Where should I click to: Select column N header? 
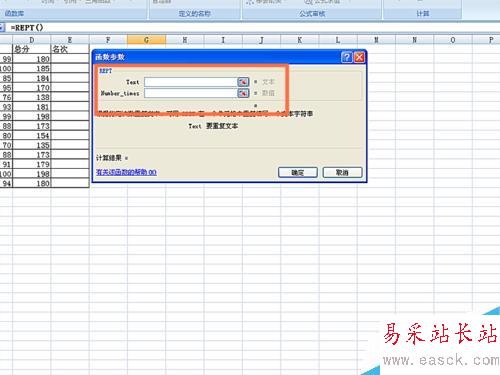pos(415,40)
